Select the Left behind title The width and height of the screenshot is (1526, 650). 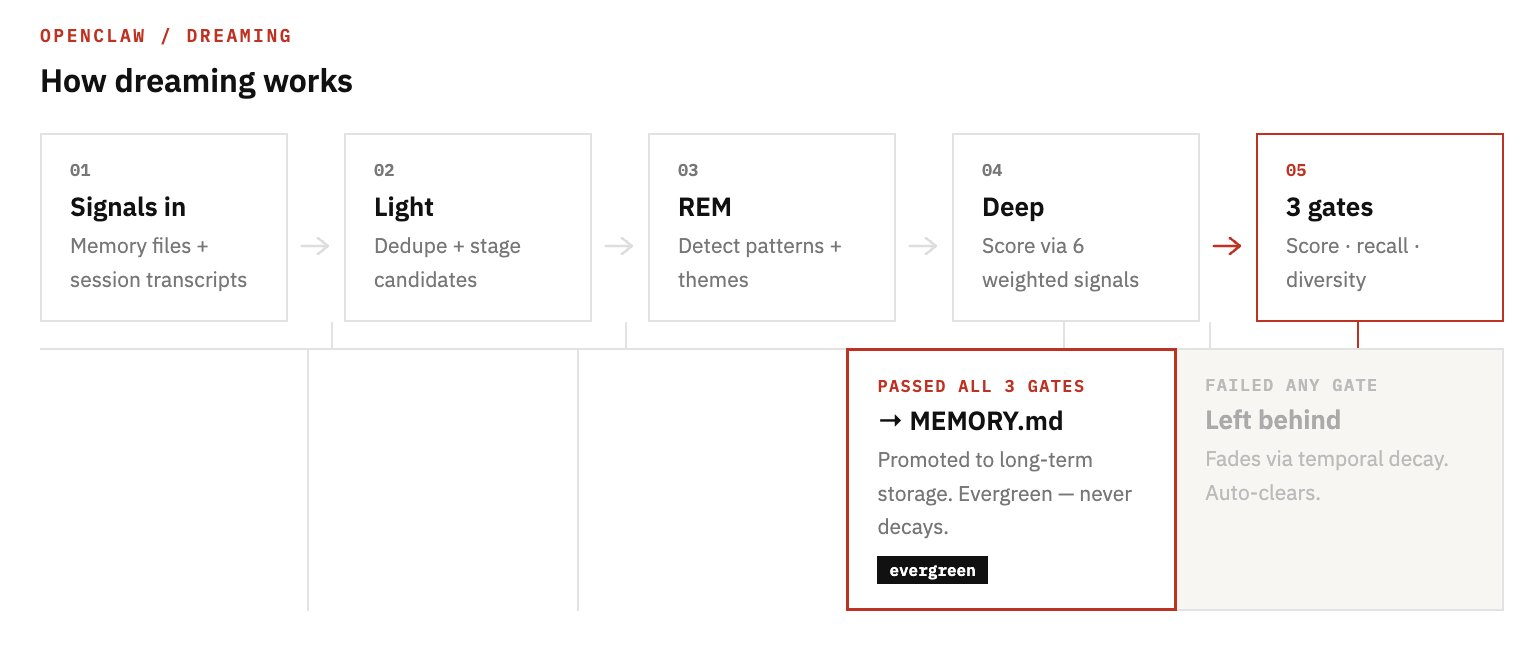coord(1272,420)
